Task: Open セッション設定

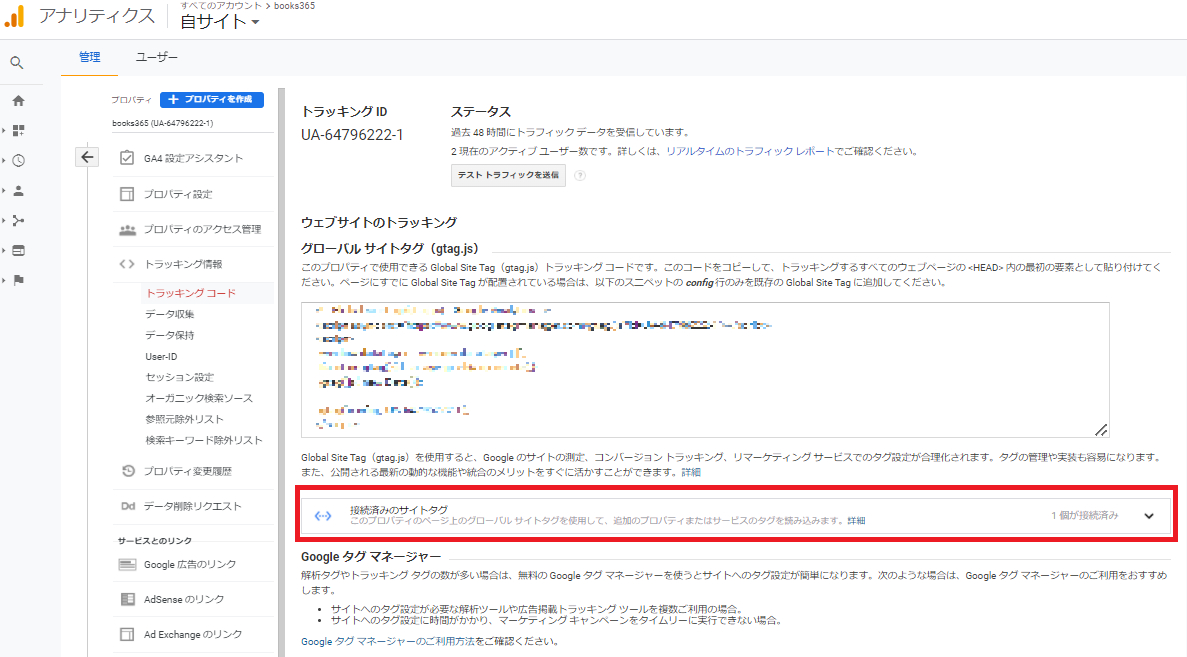Action: 179,377
